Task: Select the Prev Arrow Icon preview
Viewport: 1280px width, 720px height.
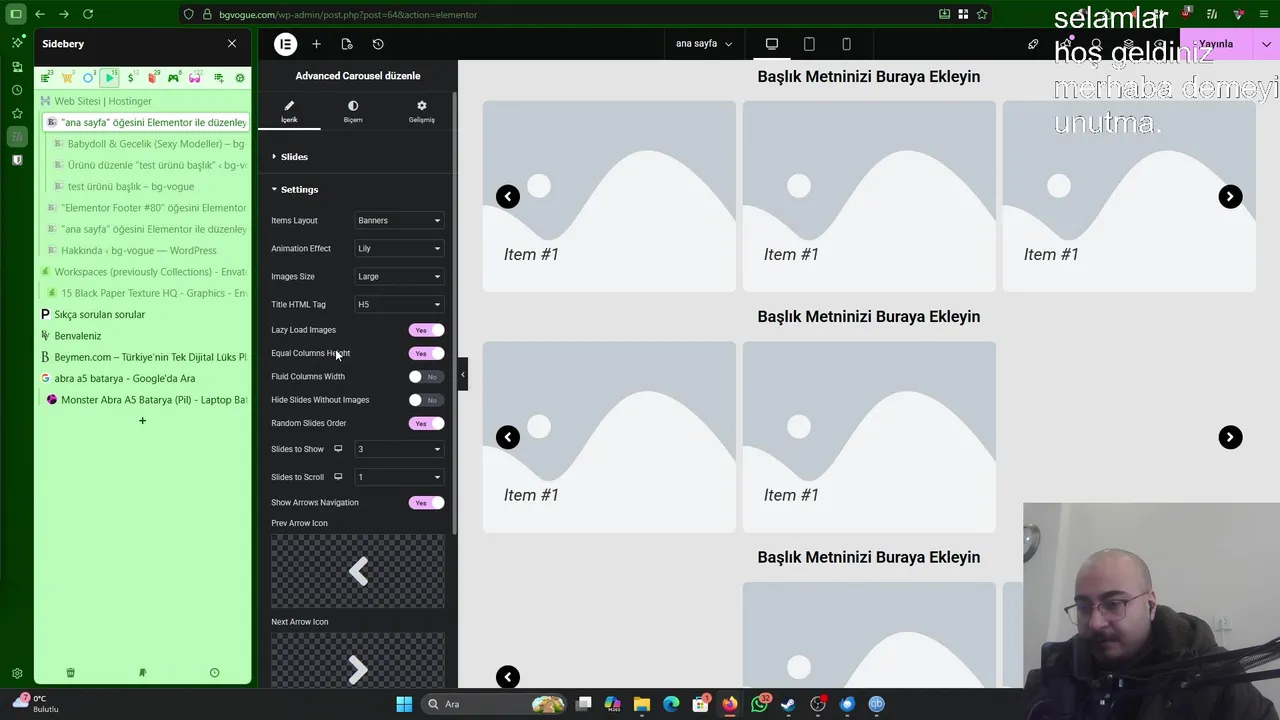Action: click(x=358, y=571)
